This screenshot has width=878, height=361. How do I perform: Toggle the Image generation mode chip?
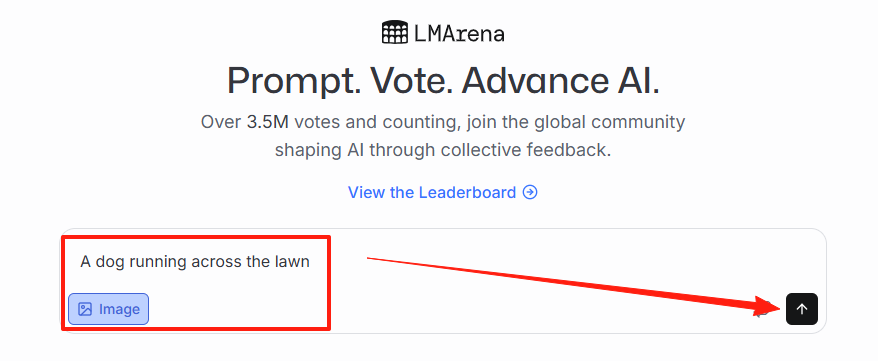coord(109,309)
